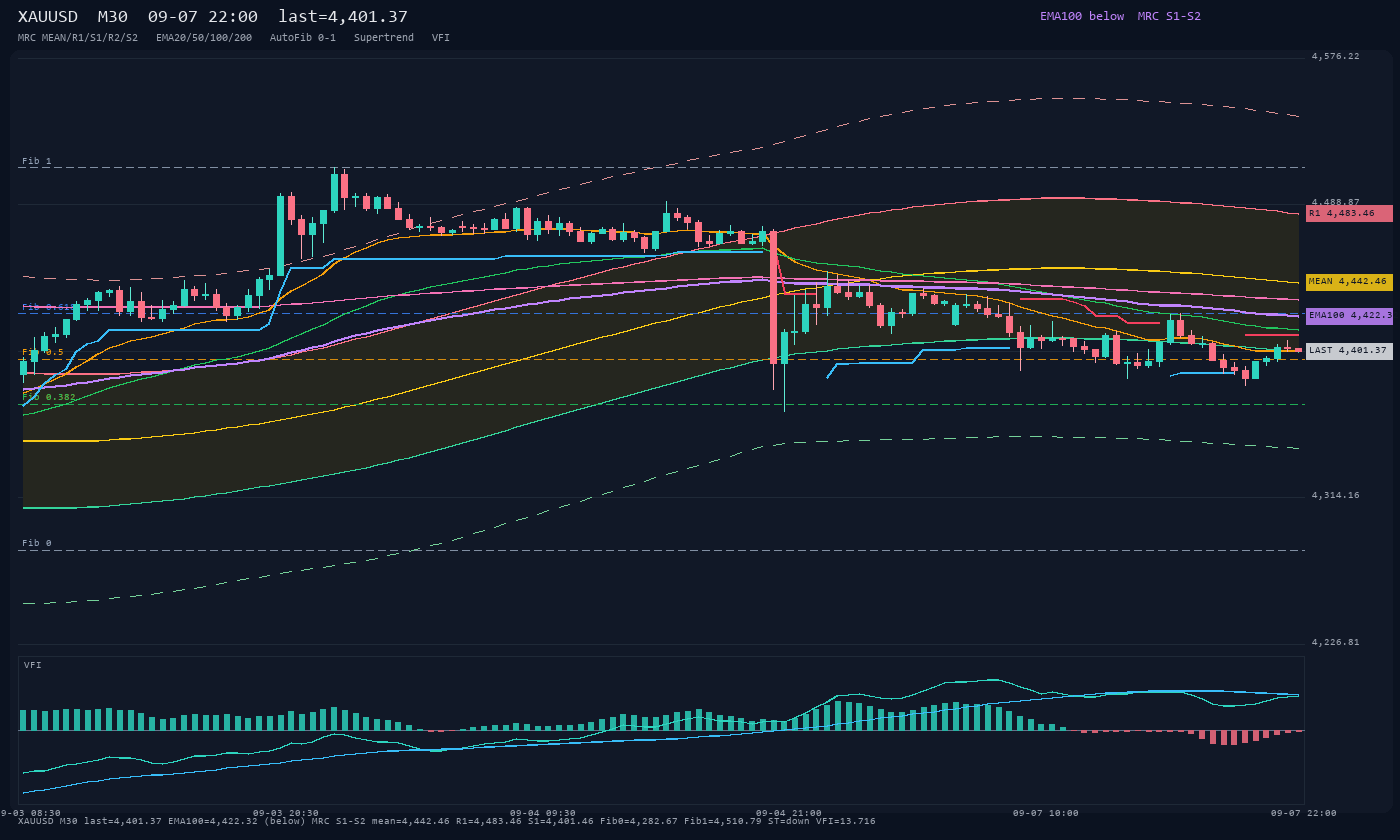Click the R1 4,483.46 price tag

tap(1349, 213)
